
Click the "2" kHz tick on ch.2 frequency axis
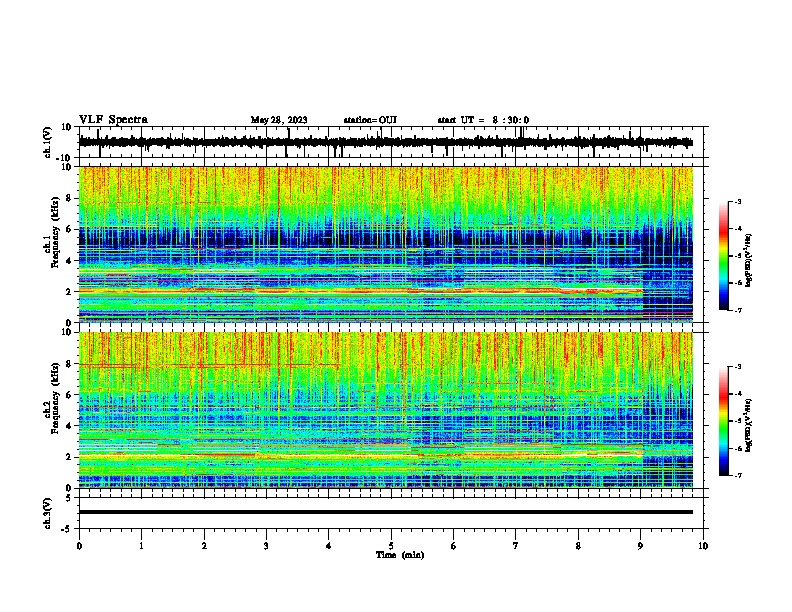click(69, 457)
